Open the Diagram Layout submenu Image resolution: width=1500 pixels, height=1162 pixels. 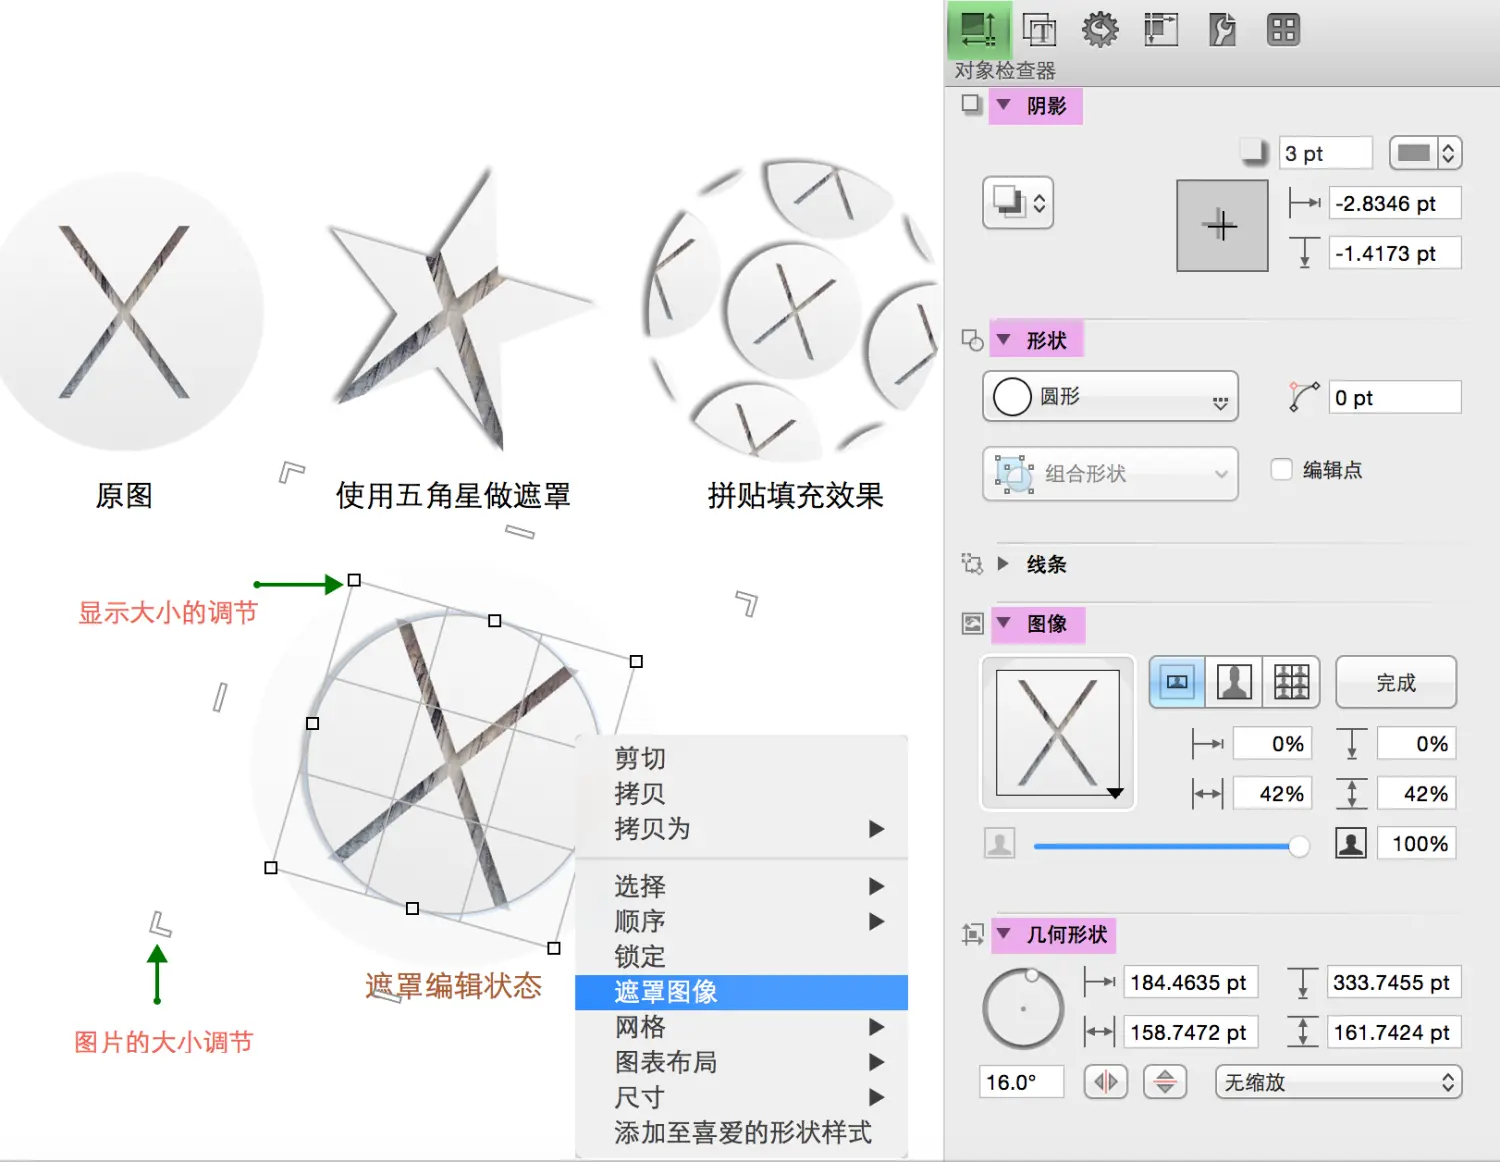tap(741, 1062)
